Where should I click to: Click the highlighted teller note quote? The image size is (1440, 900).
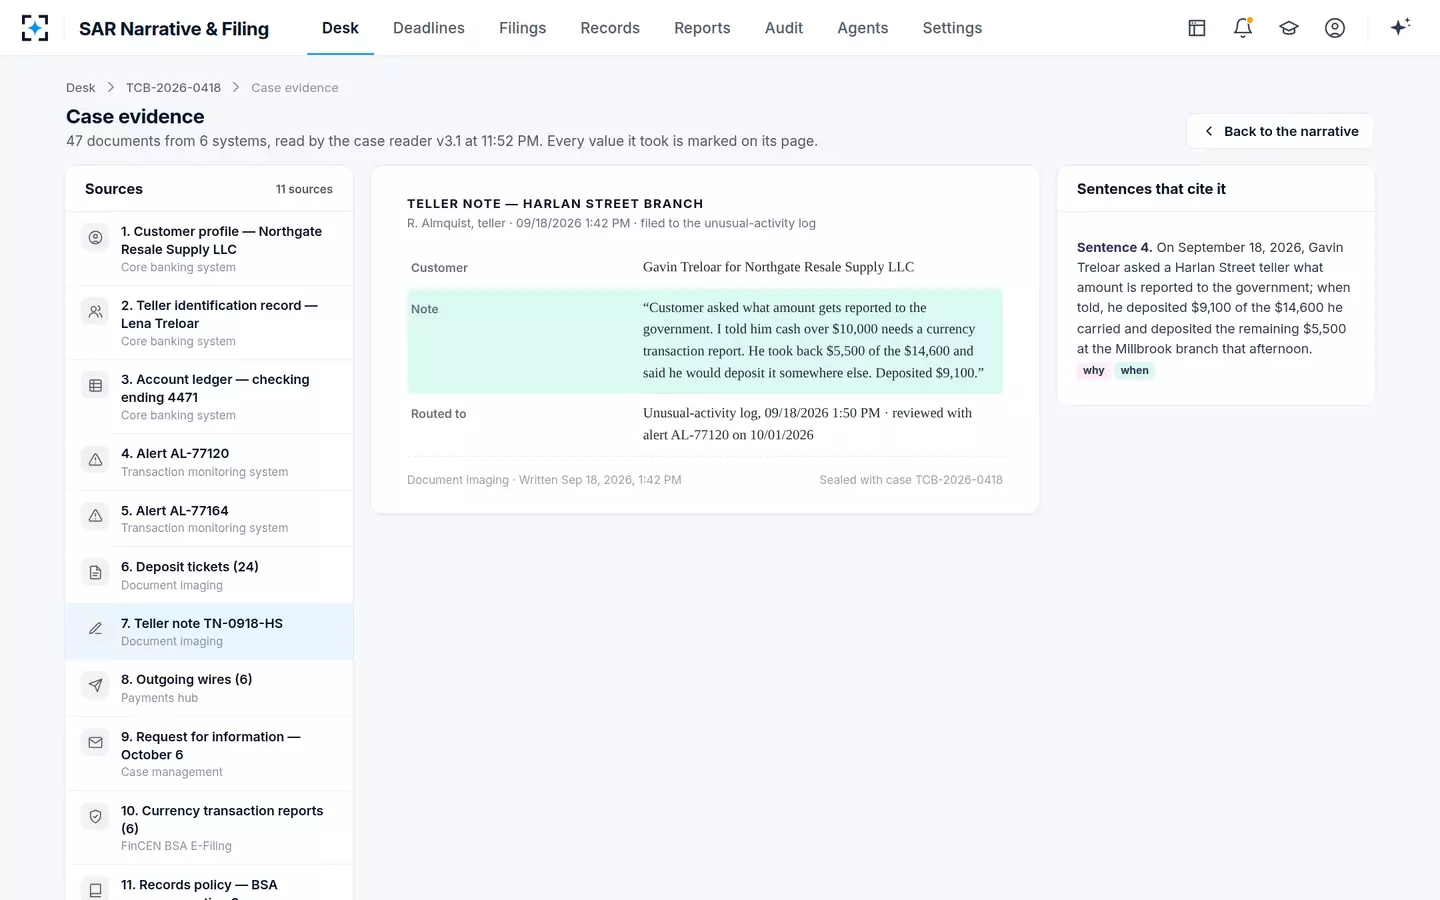point(705,340)
